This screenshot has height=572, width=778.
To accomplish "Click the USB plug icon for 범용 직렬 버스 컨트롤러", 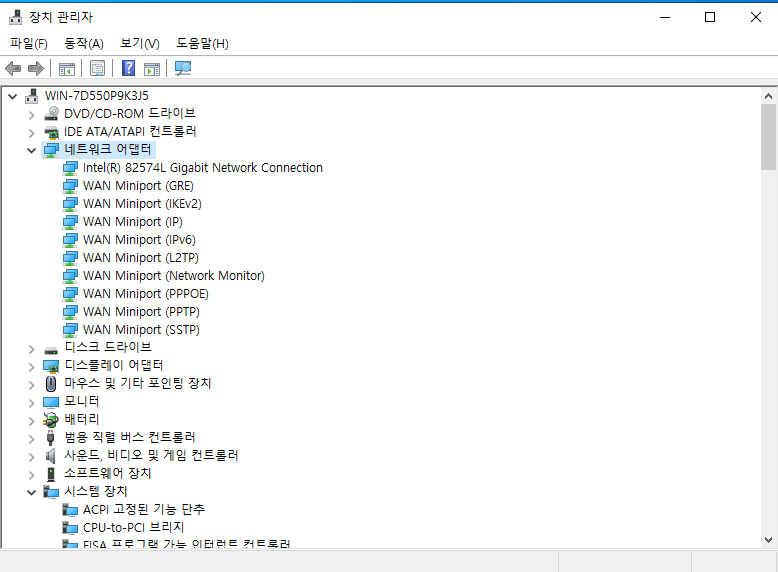I will [50, 438].
